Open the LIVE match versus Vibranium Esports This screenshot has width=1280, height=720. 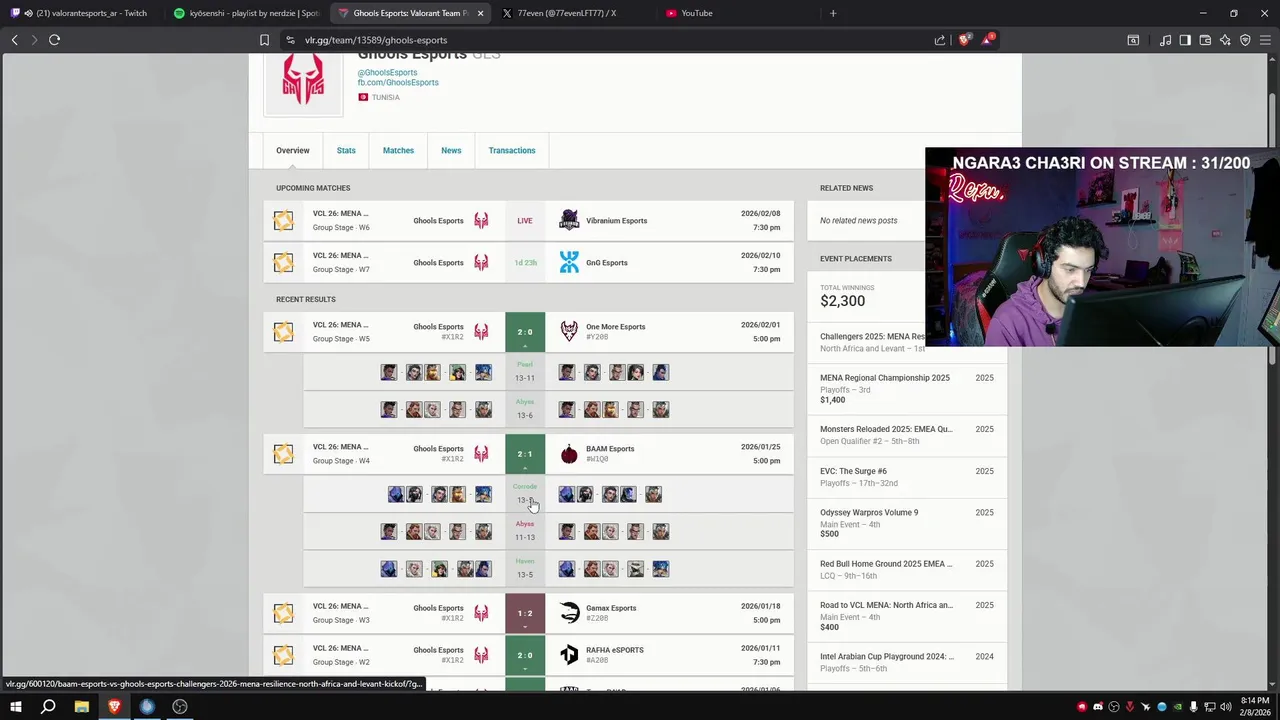pyautogui.click(x=528, y=220)
